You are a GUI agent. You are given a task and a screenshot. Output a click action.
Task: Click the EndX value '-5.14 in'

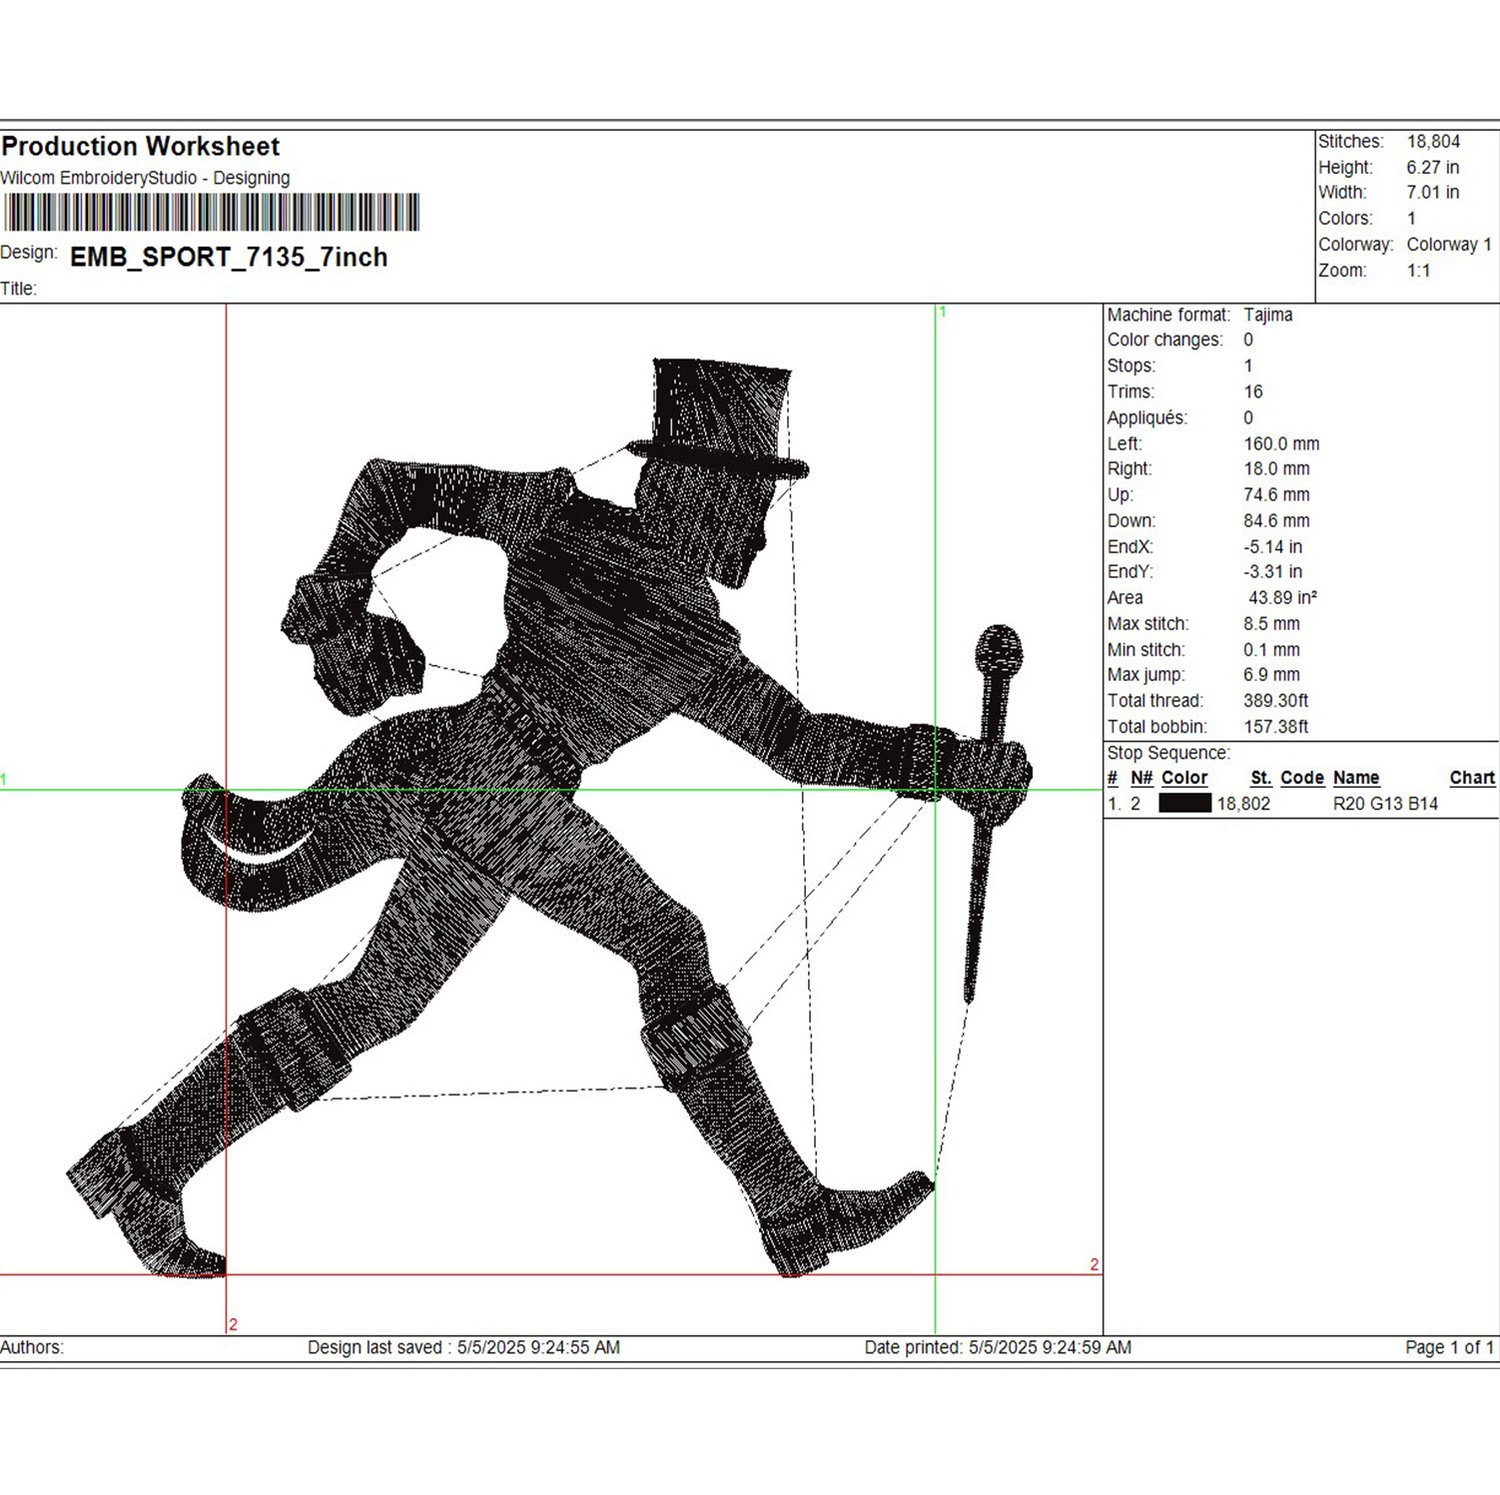click(x=1273, y=547)
